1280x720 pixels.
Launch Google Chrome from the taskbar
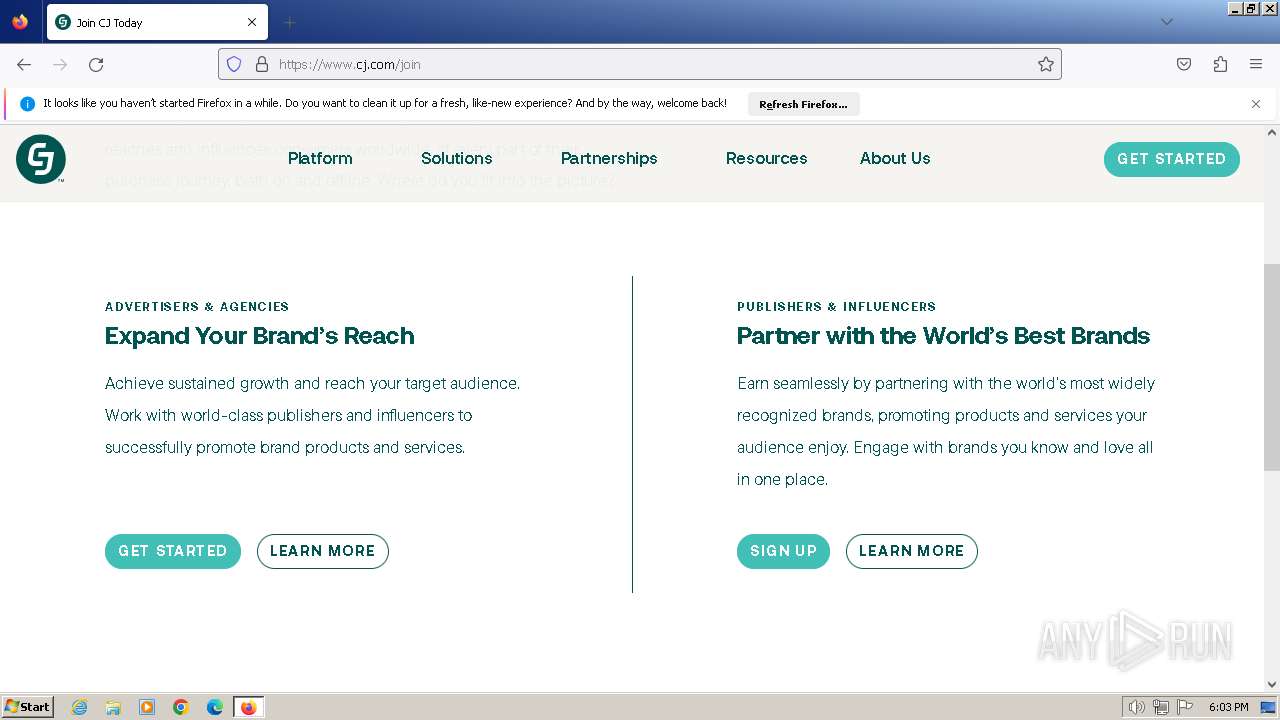pos(181,707)
